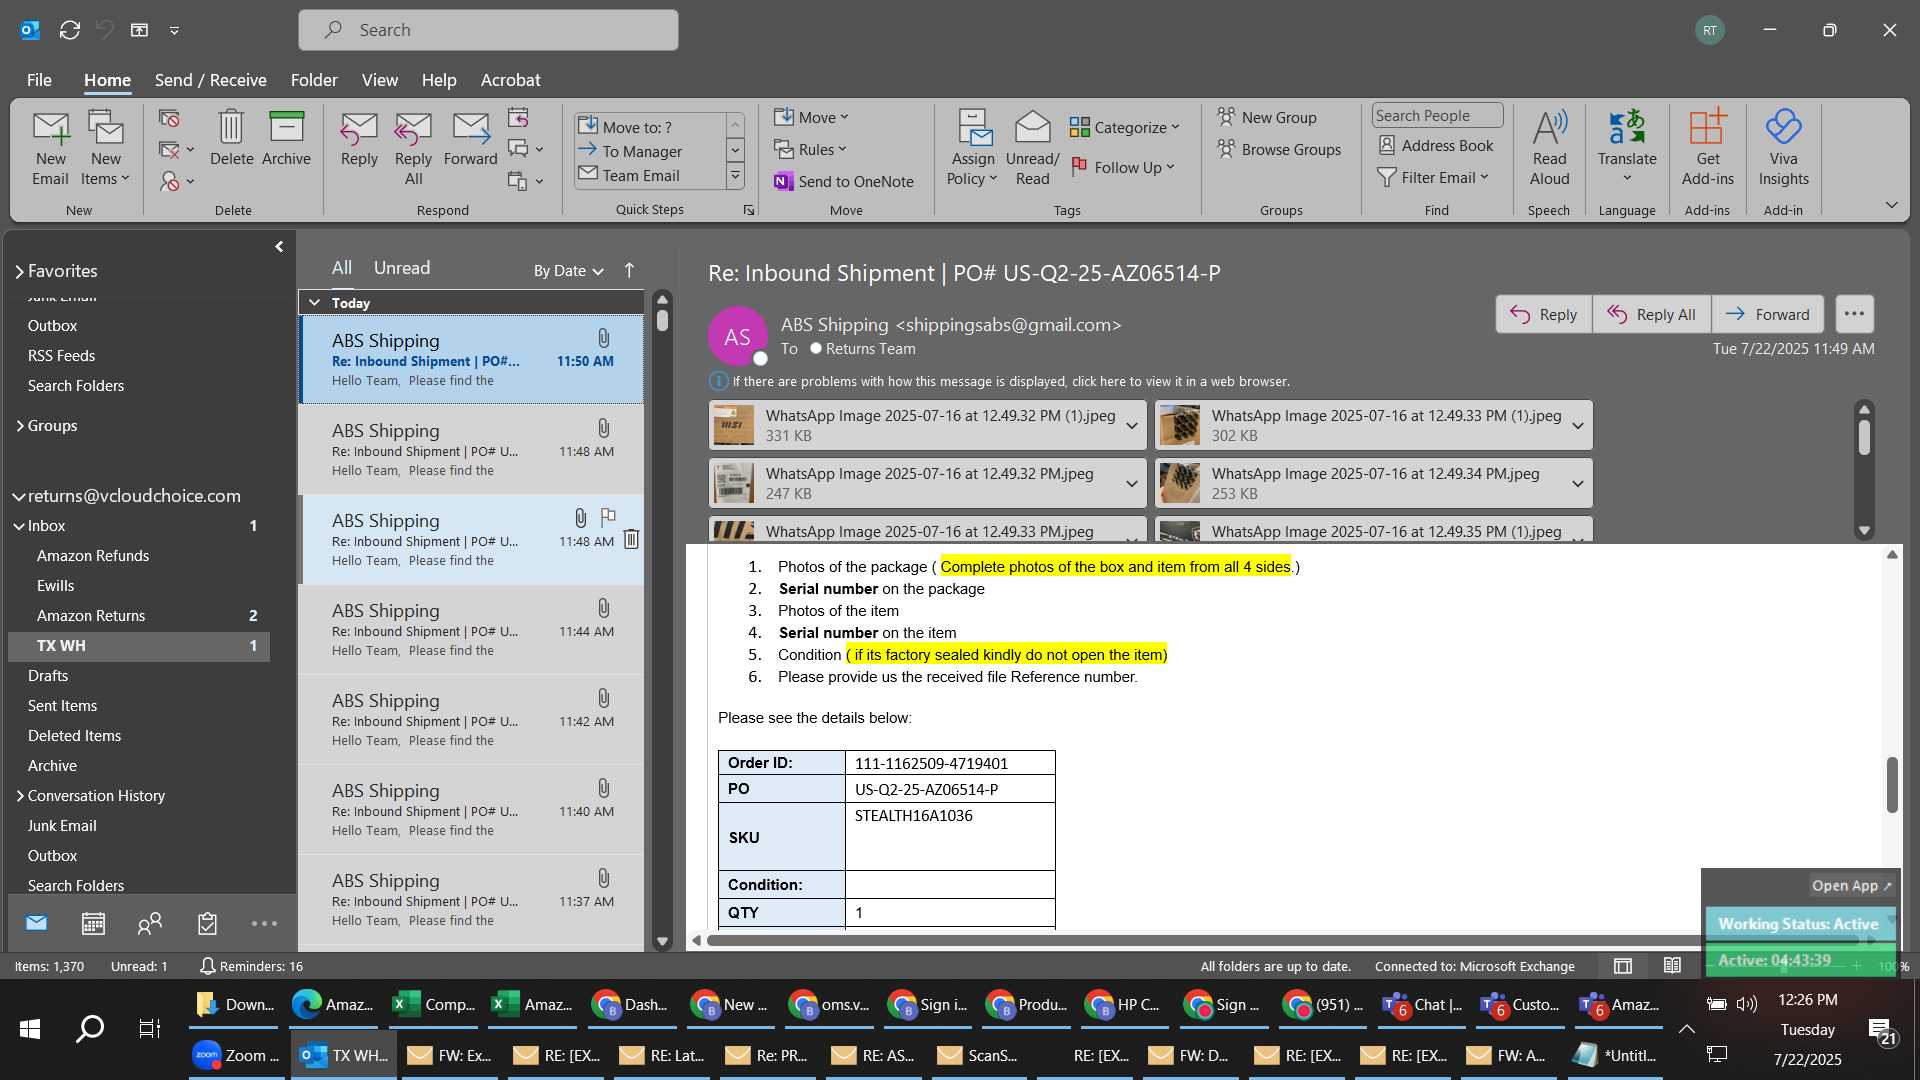Click Reply All in reading pane
Image resolution: width=1920 pixels, height=1080 pixels.
pos(1651,314)
